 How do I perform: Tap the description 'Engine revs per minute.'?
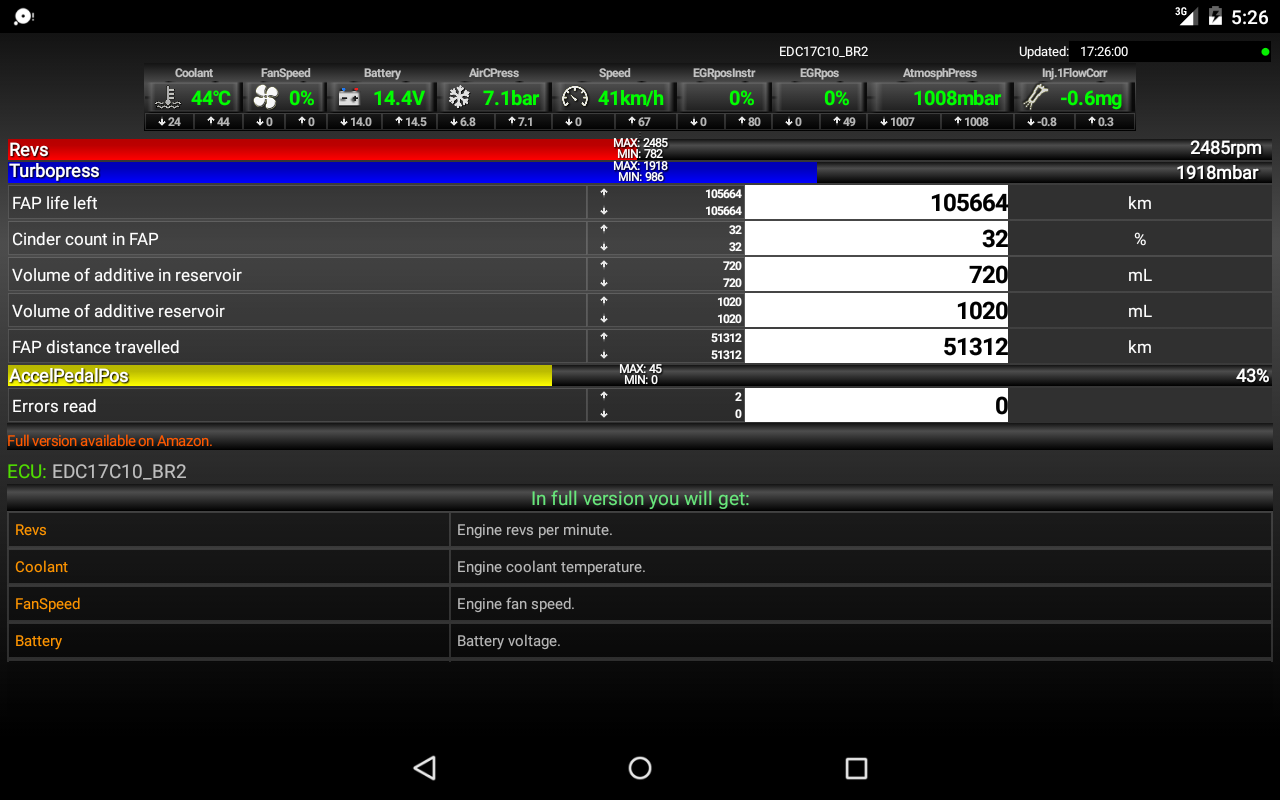pyautogui.click(x=534, y=530)
